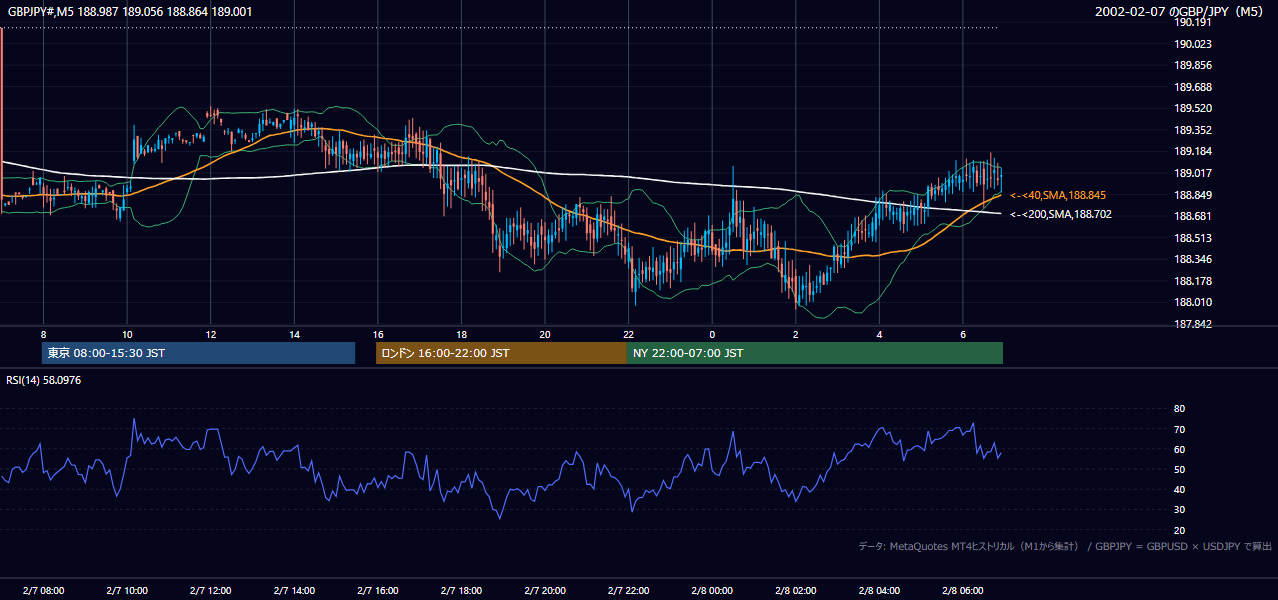The height and width of the screenshot is (600, 1278).
Task: Click the 187.842 price axis label
Action: click(1193, 324)
